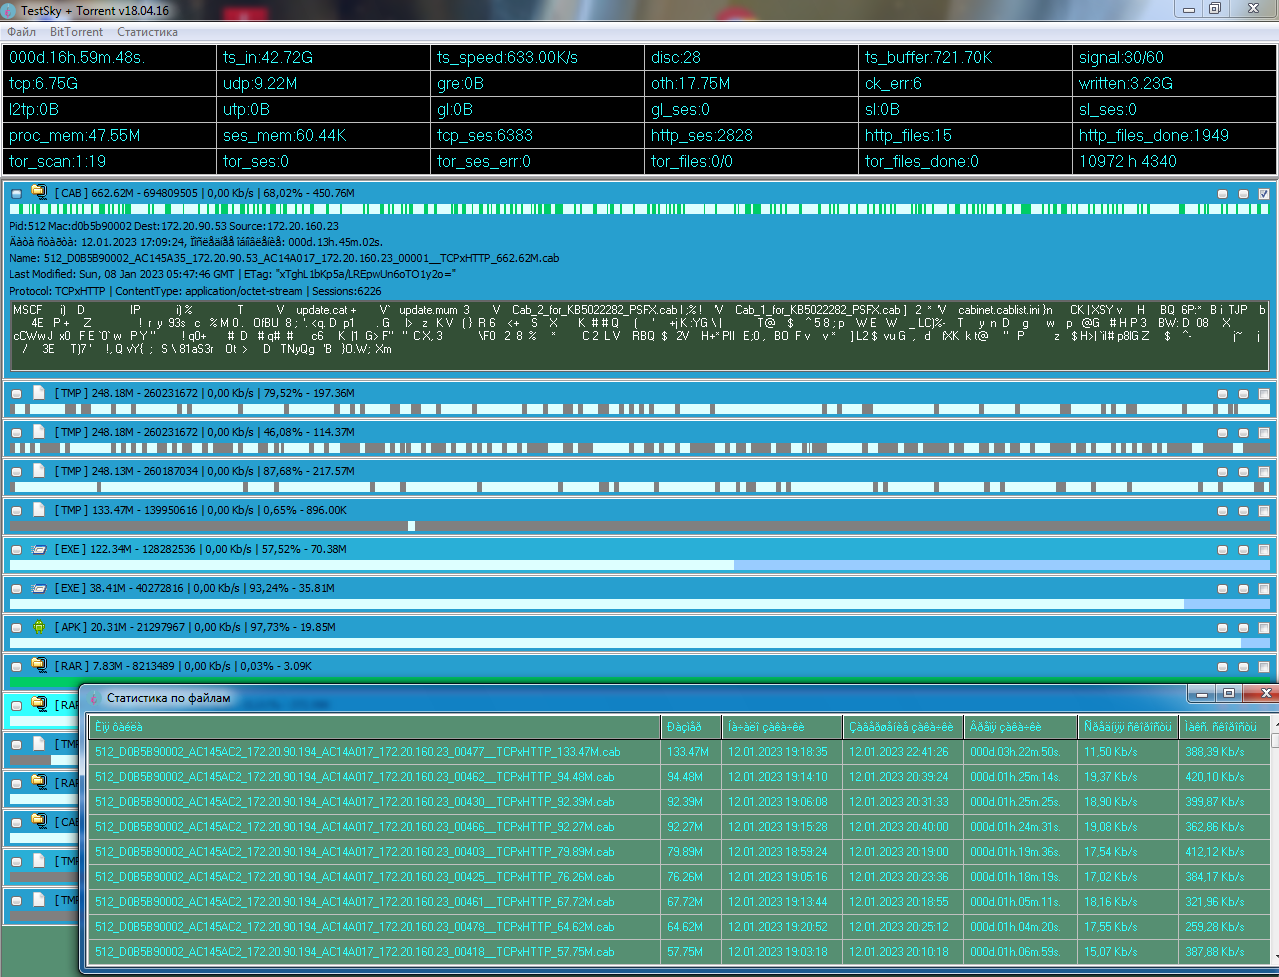This screenshot has height=977, width=1279.
Task: Open the BitTorrent menu
Action: (x=76, y=32)
